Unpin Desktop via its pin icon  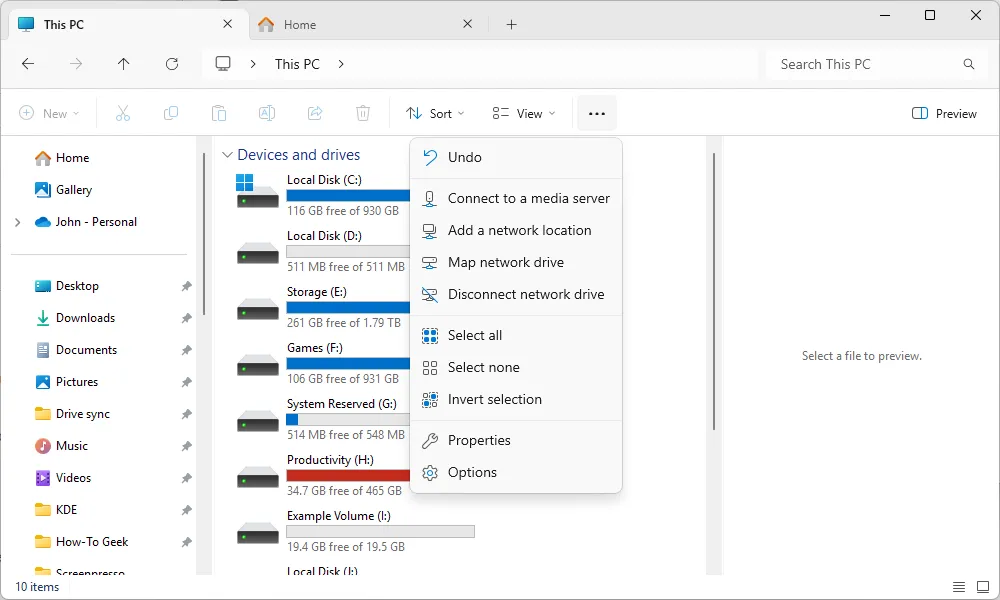pyautogui.click(x=186, y=286)
